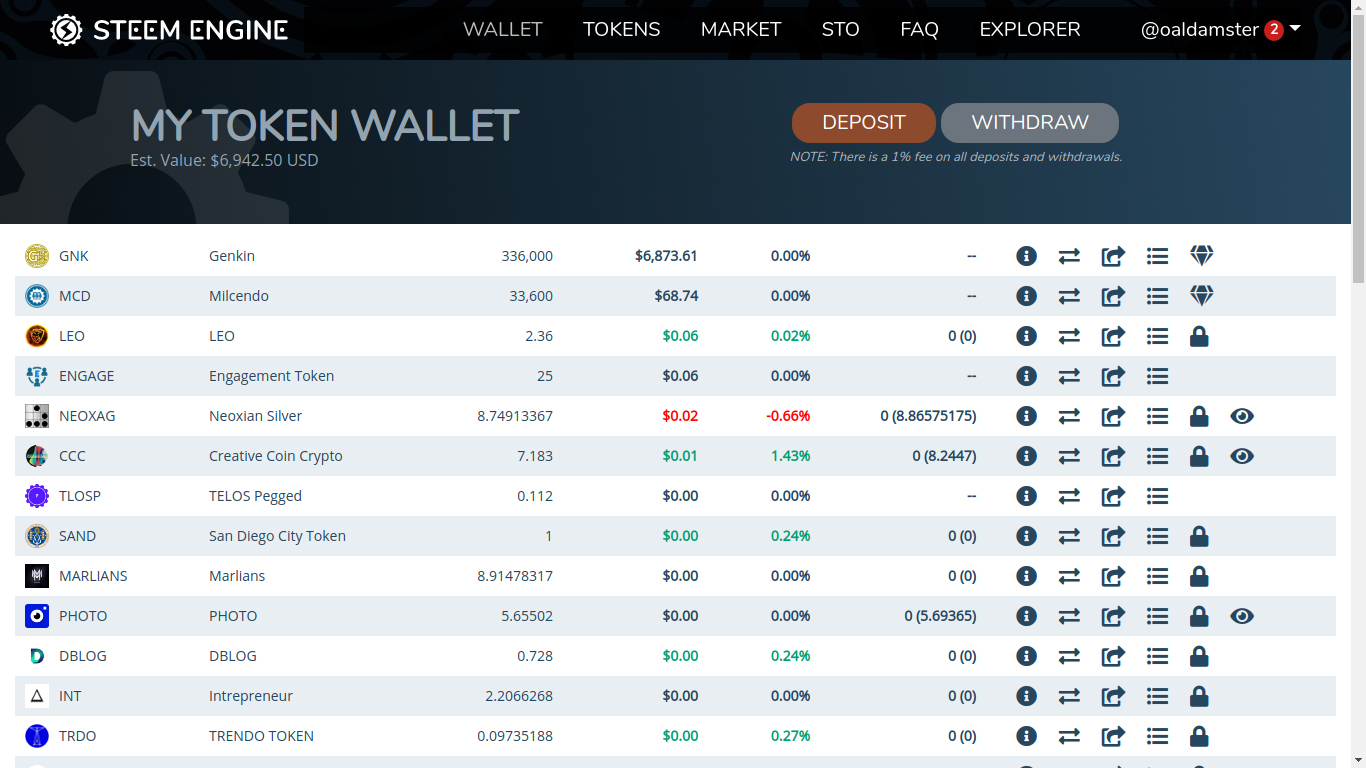Screen dimensions: 1366x768
Task: Click the diamond icon in MCD row
Action: (1202, 296)
